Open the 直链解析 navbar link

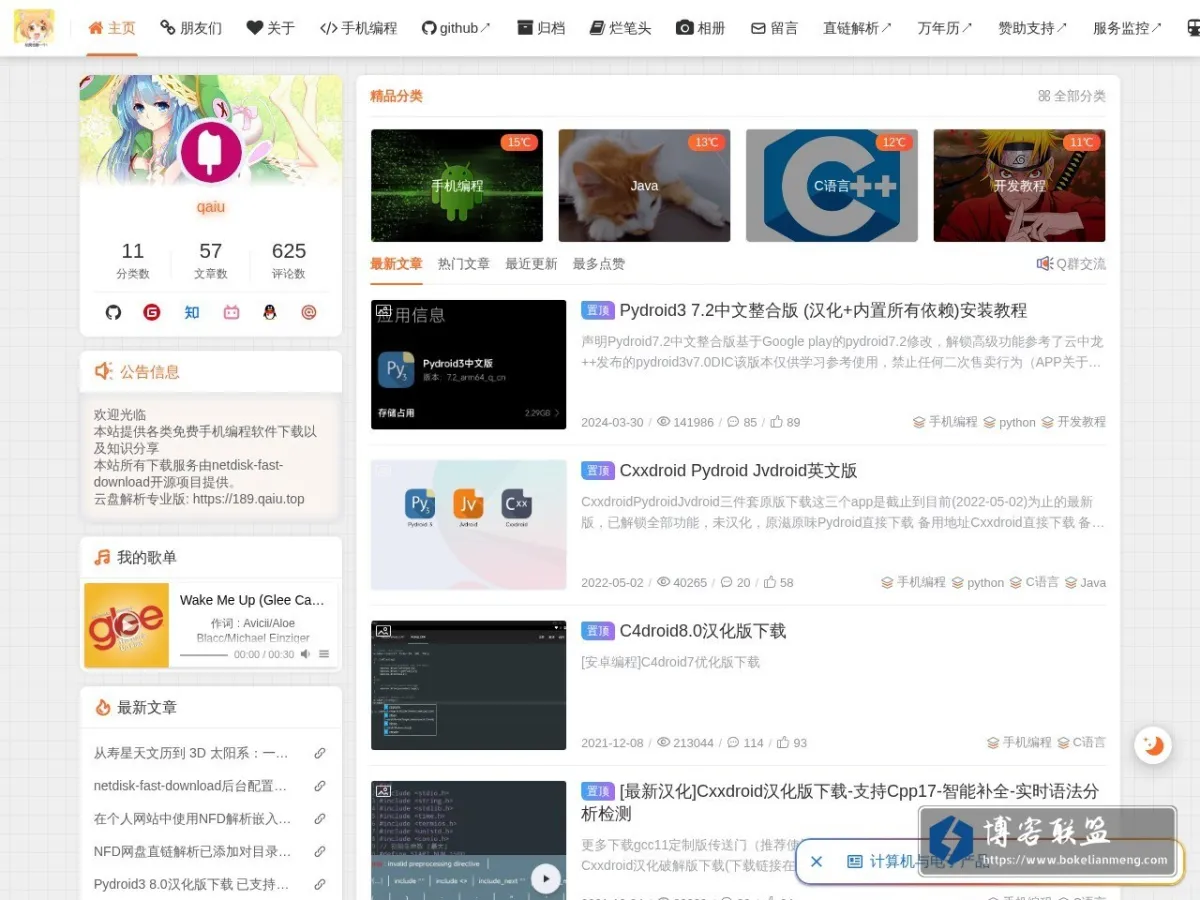point(858,28)
